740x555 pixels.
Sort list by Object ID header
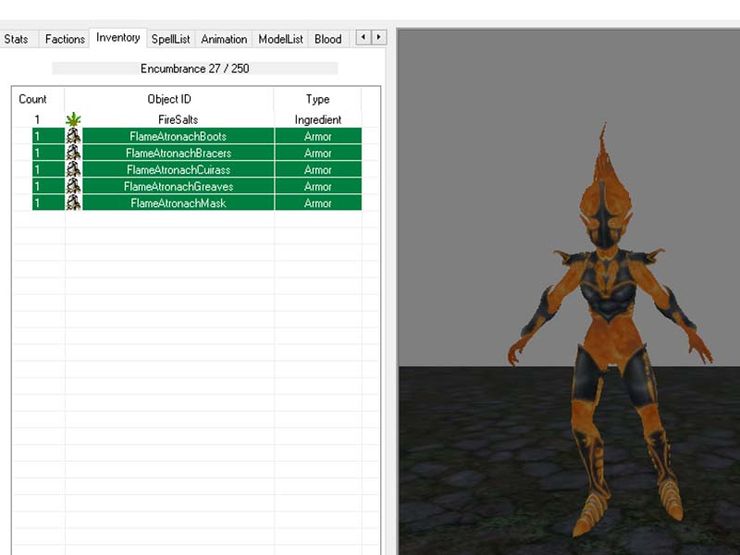pos(169,99)
